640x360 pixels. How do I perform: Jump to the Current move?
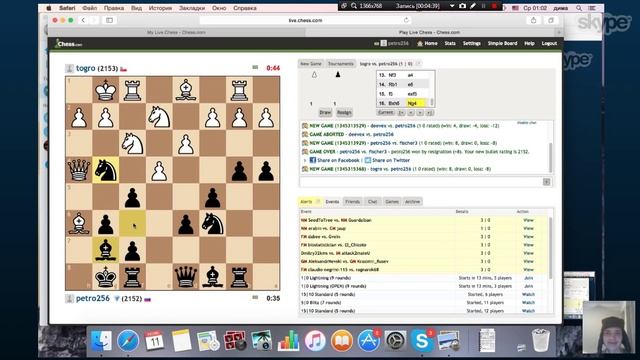[x=385, y=112]
